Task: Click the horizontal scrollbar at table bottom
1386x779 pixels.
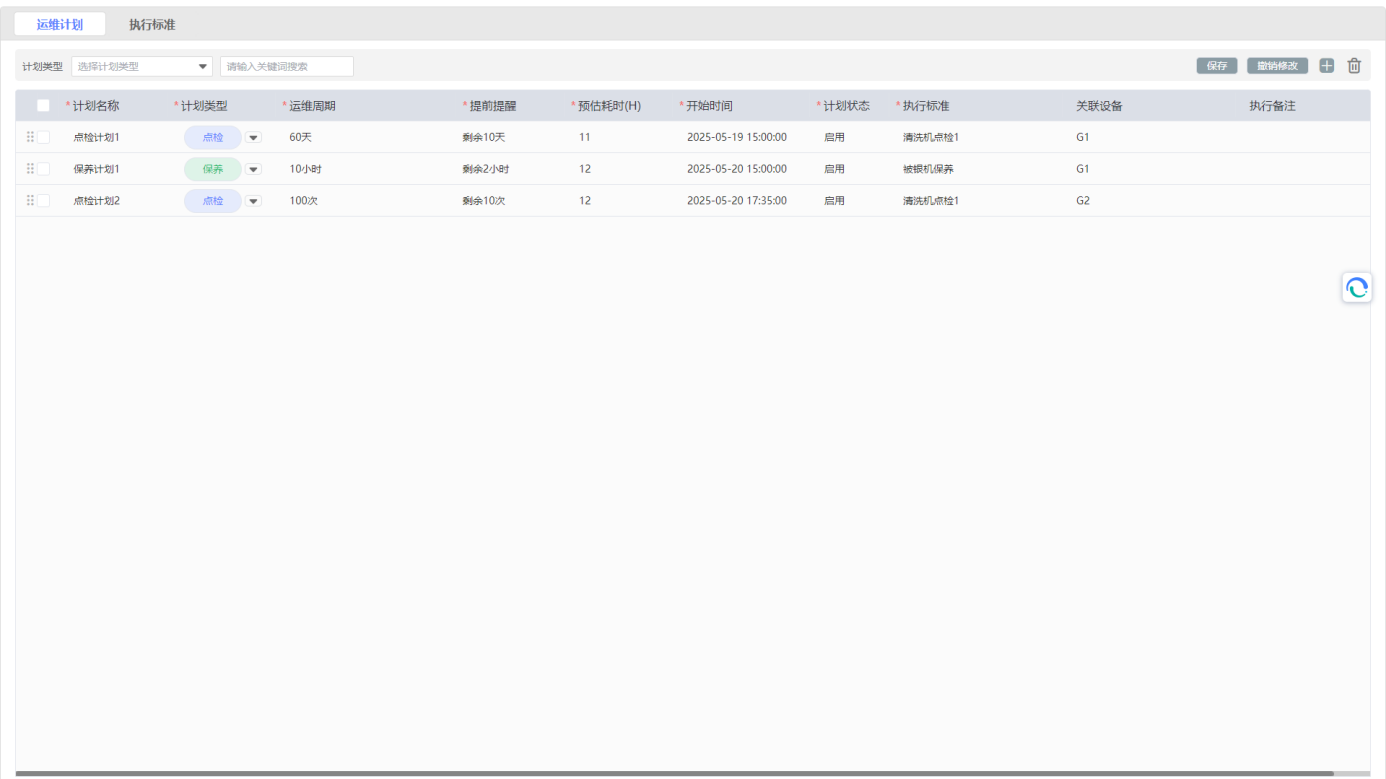Action: click(x=674, y=773)
